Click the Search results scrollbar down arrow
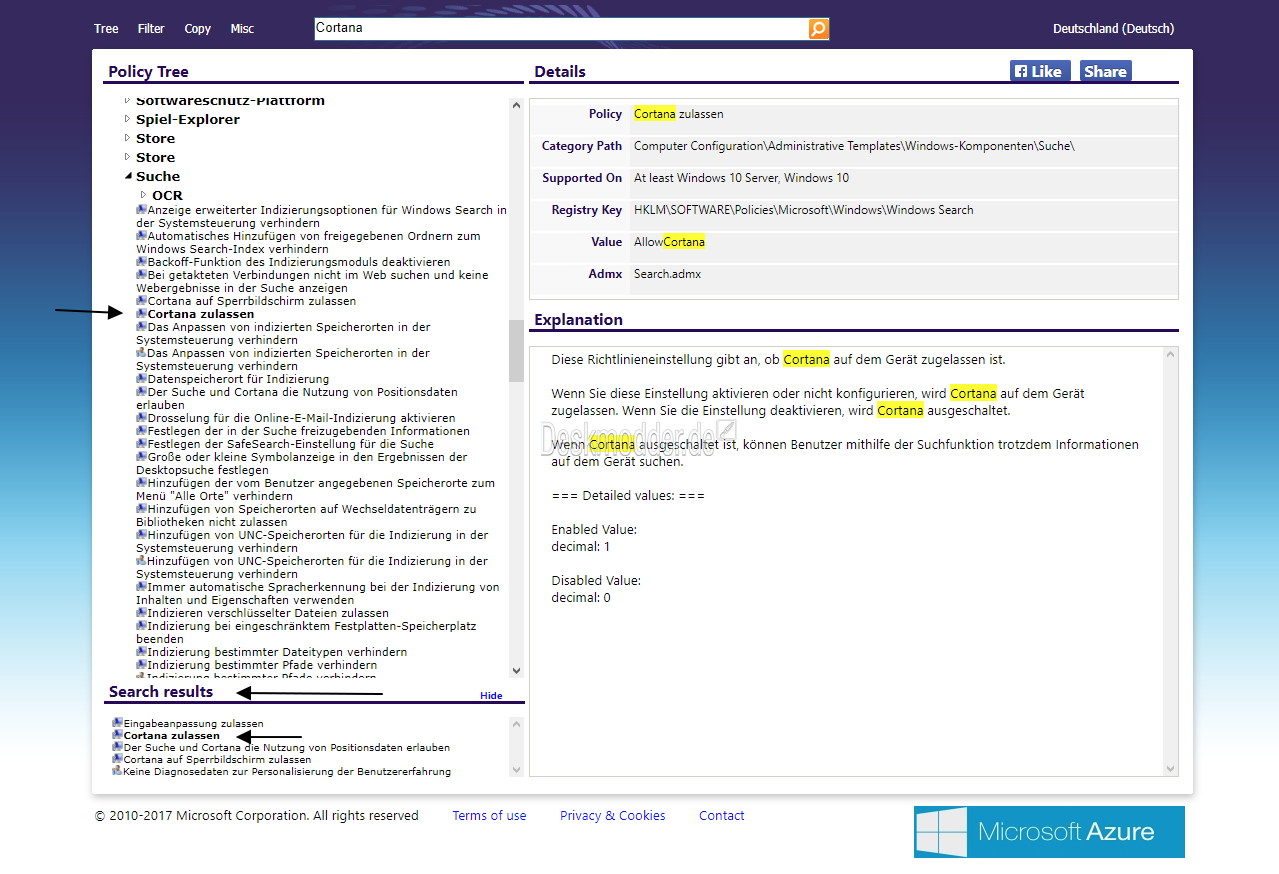This screenshot has height=874, width=1279. click(516, 770)
